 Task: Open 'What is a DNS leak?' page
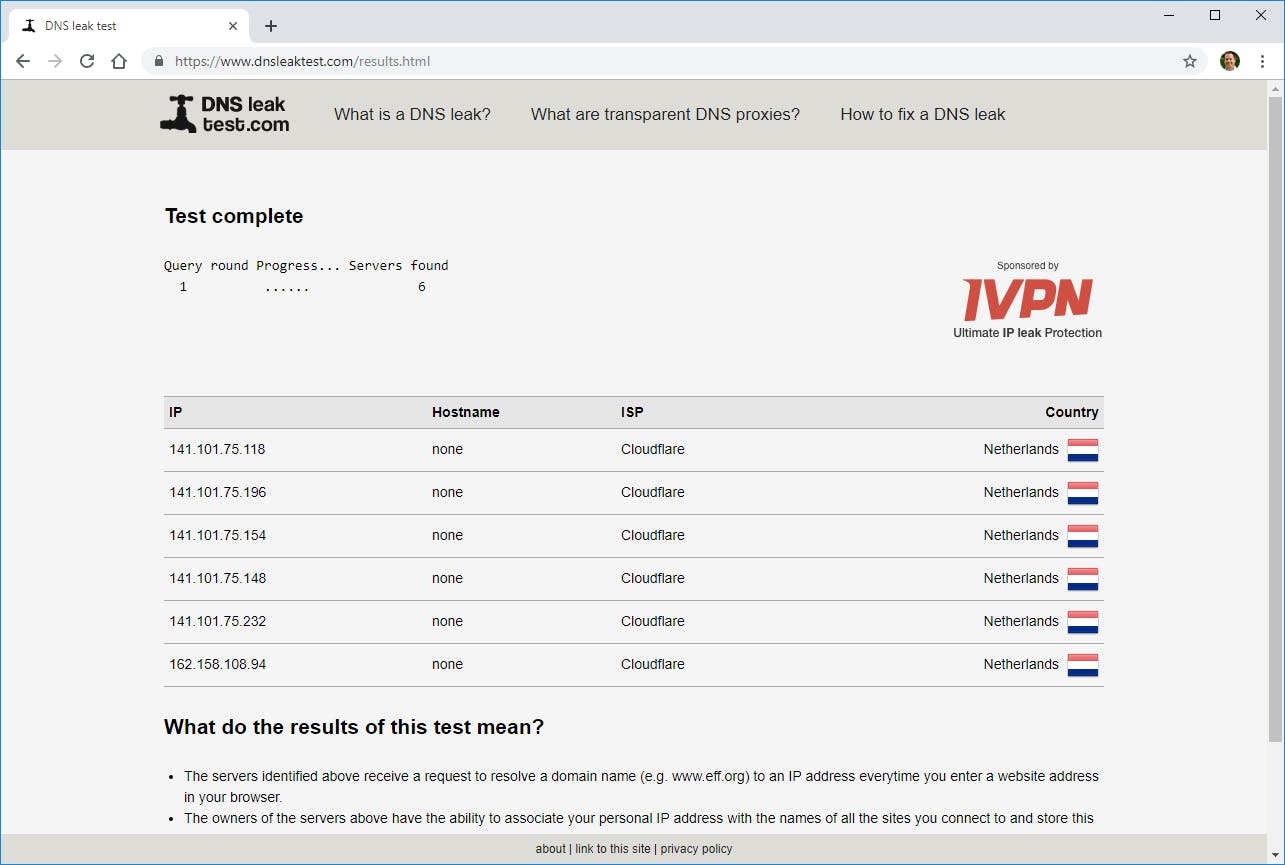coord(412,114)
